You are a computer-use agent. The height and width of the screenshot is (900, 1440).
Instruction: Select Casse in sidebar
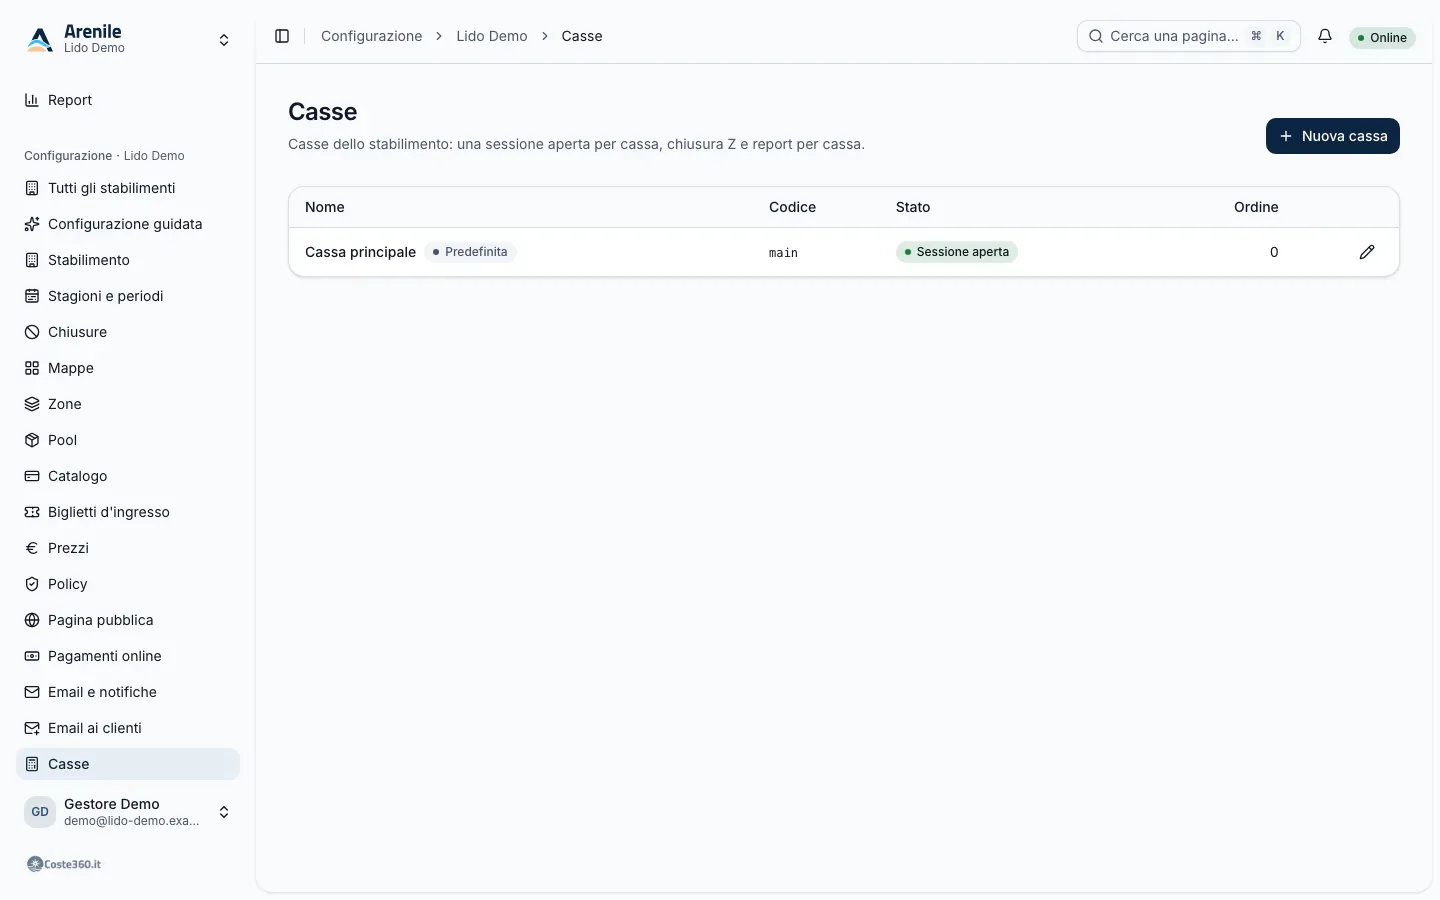tap(128, 764)
